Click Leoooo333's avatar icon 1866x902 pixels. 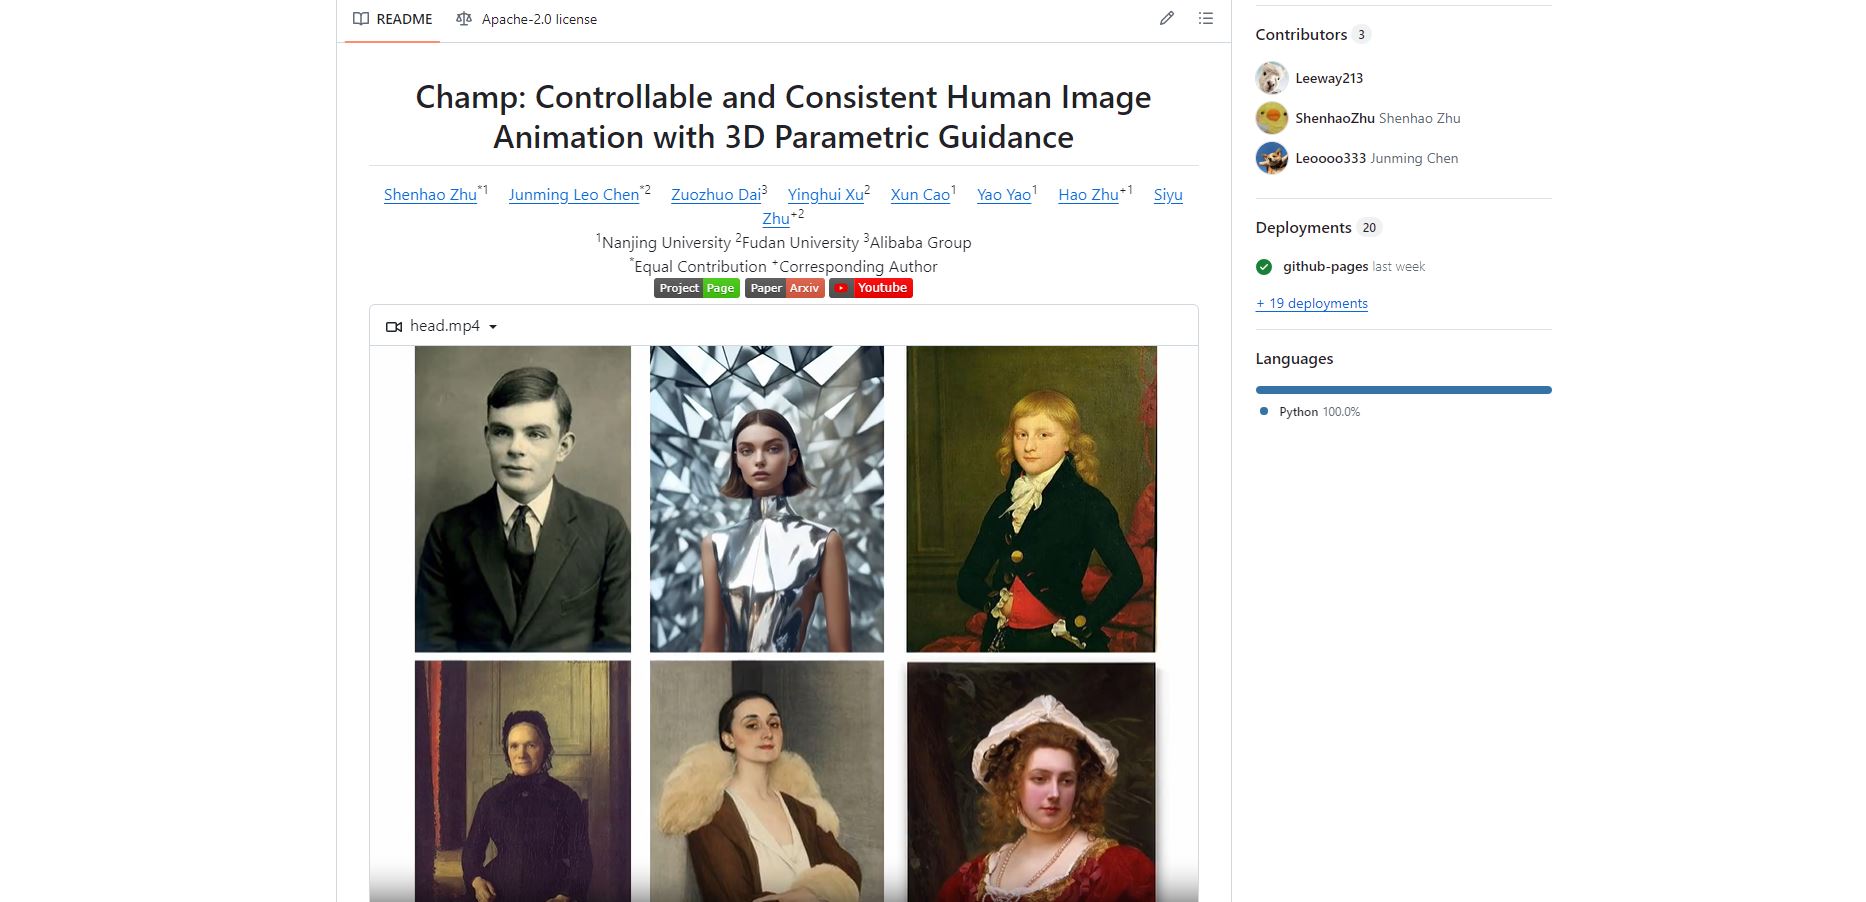pyautogui.click(x=1272, y=158)
